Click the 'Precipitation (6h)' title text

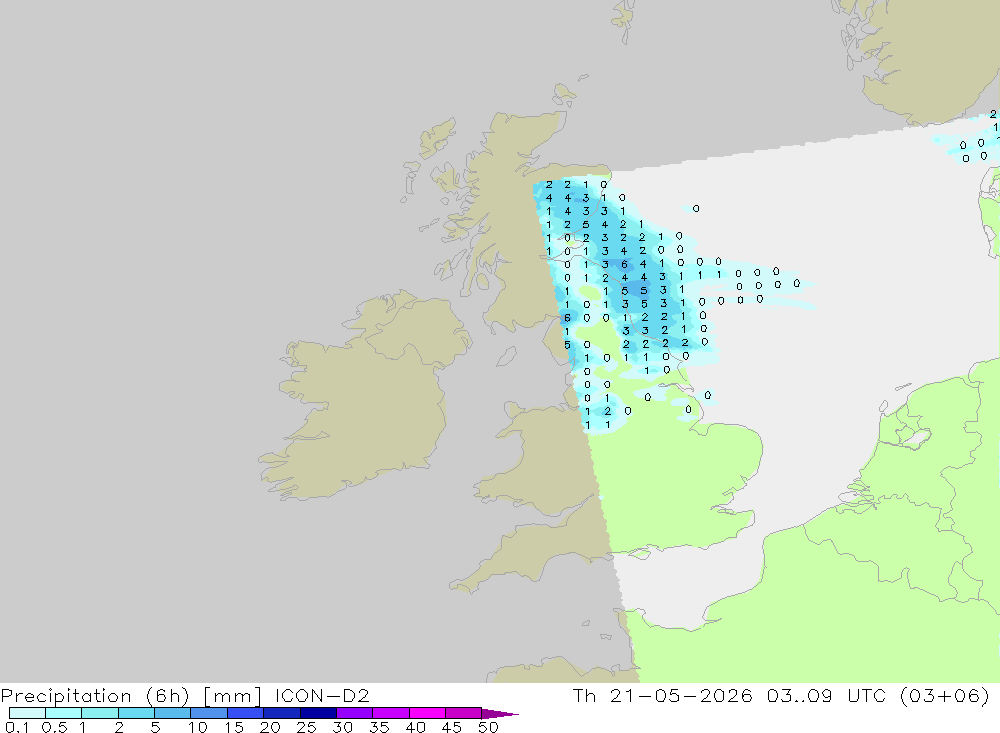point(95,696)
